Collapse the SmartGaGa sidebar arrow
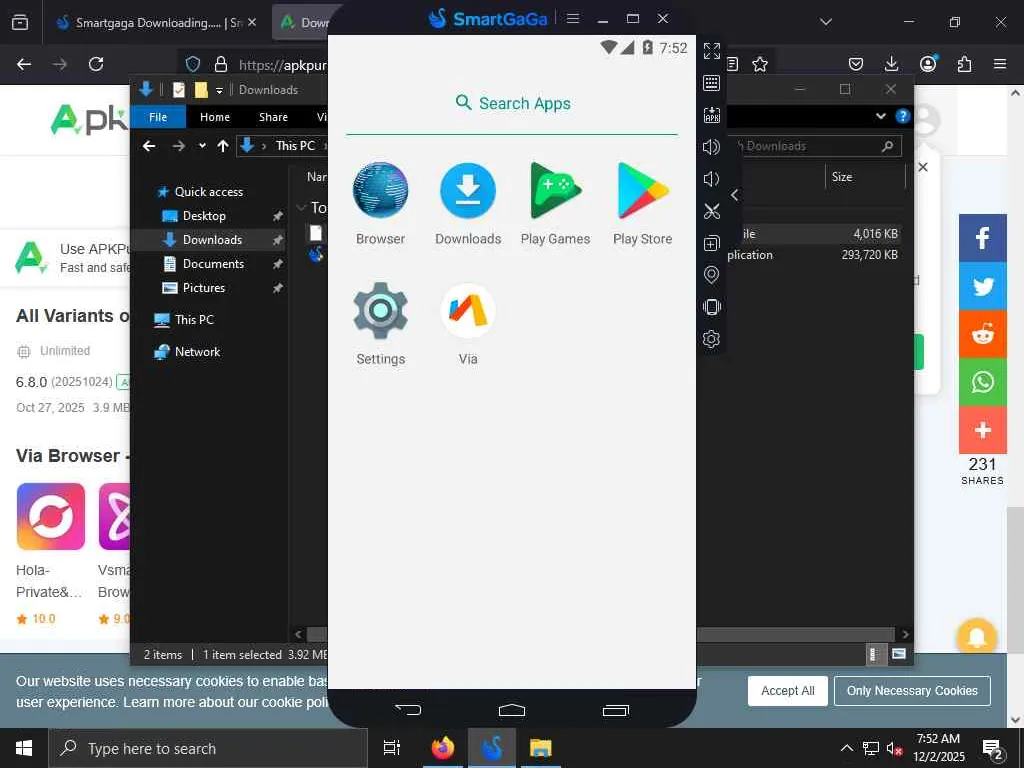Image resolution: width=1024 pixels, height=768 pixels. tap(735, 195)
